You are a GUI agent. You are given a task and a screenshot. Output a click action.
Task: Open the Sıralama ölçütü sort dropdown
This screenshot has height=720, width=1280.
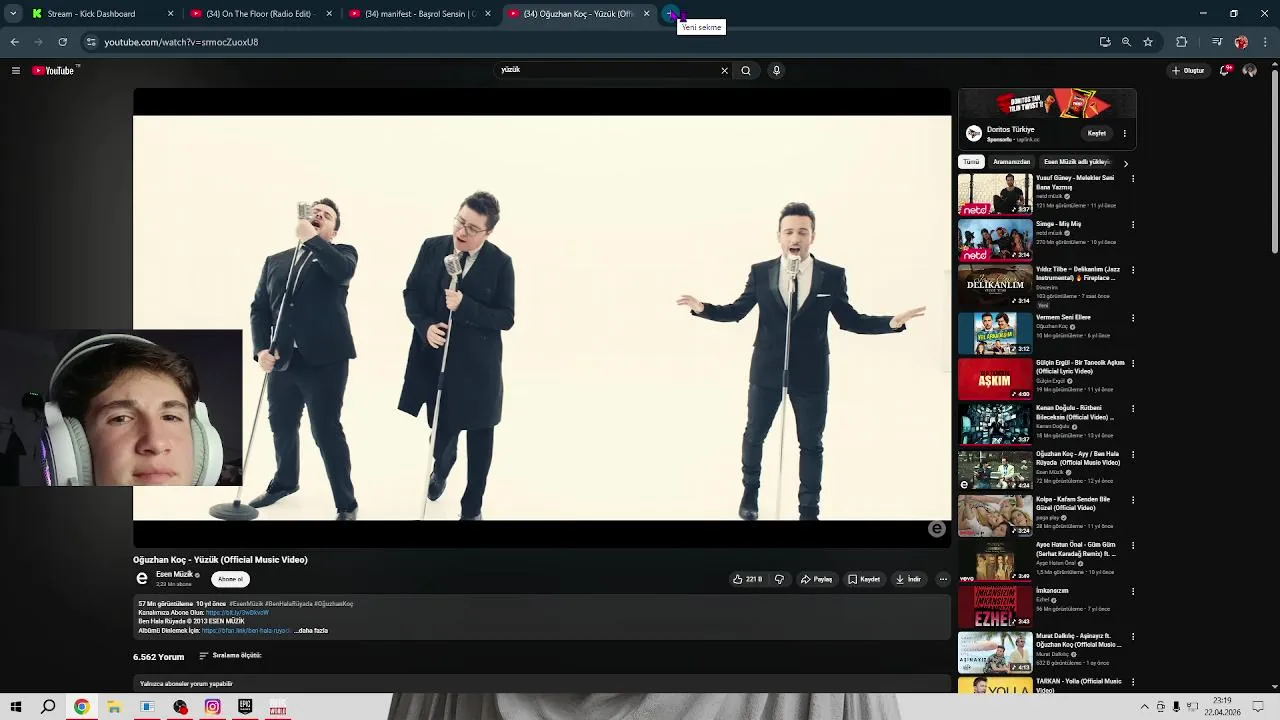(230, 656)
